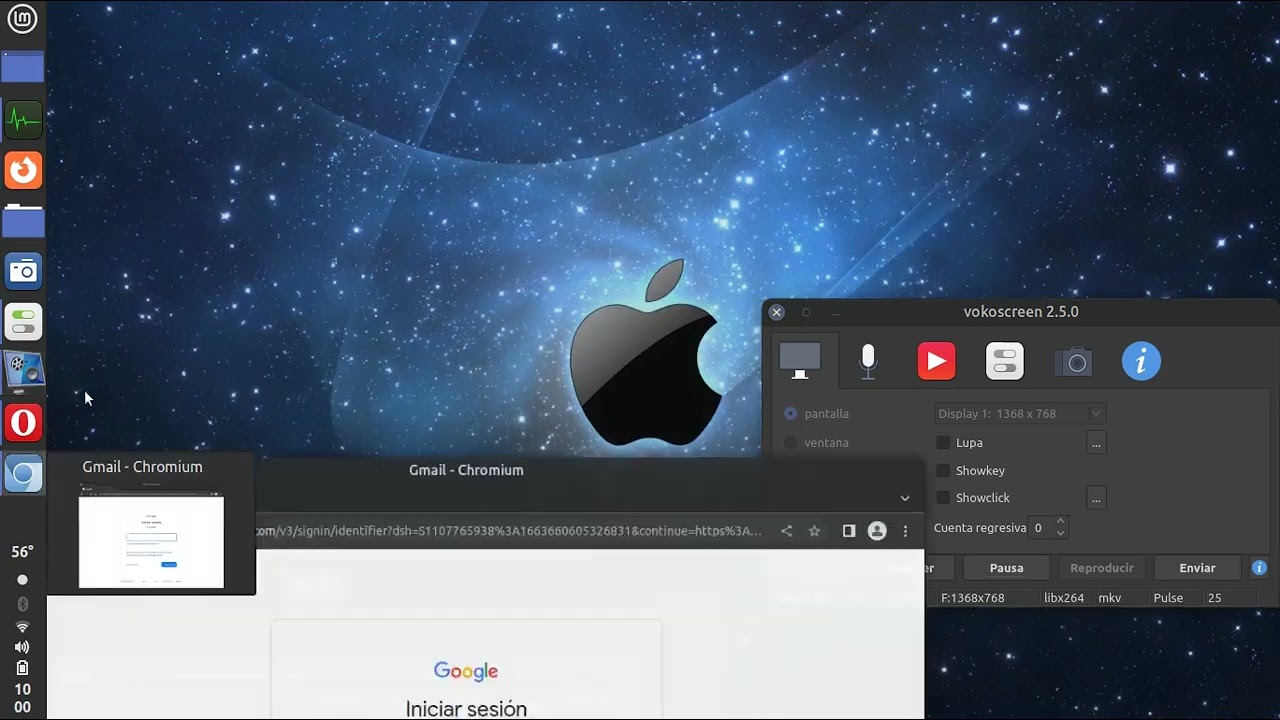This screenshot has height=720, width=1280.
Task: Launch the screenshot camera app in panel
Action: tap(23, 271)
